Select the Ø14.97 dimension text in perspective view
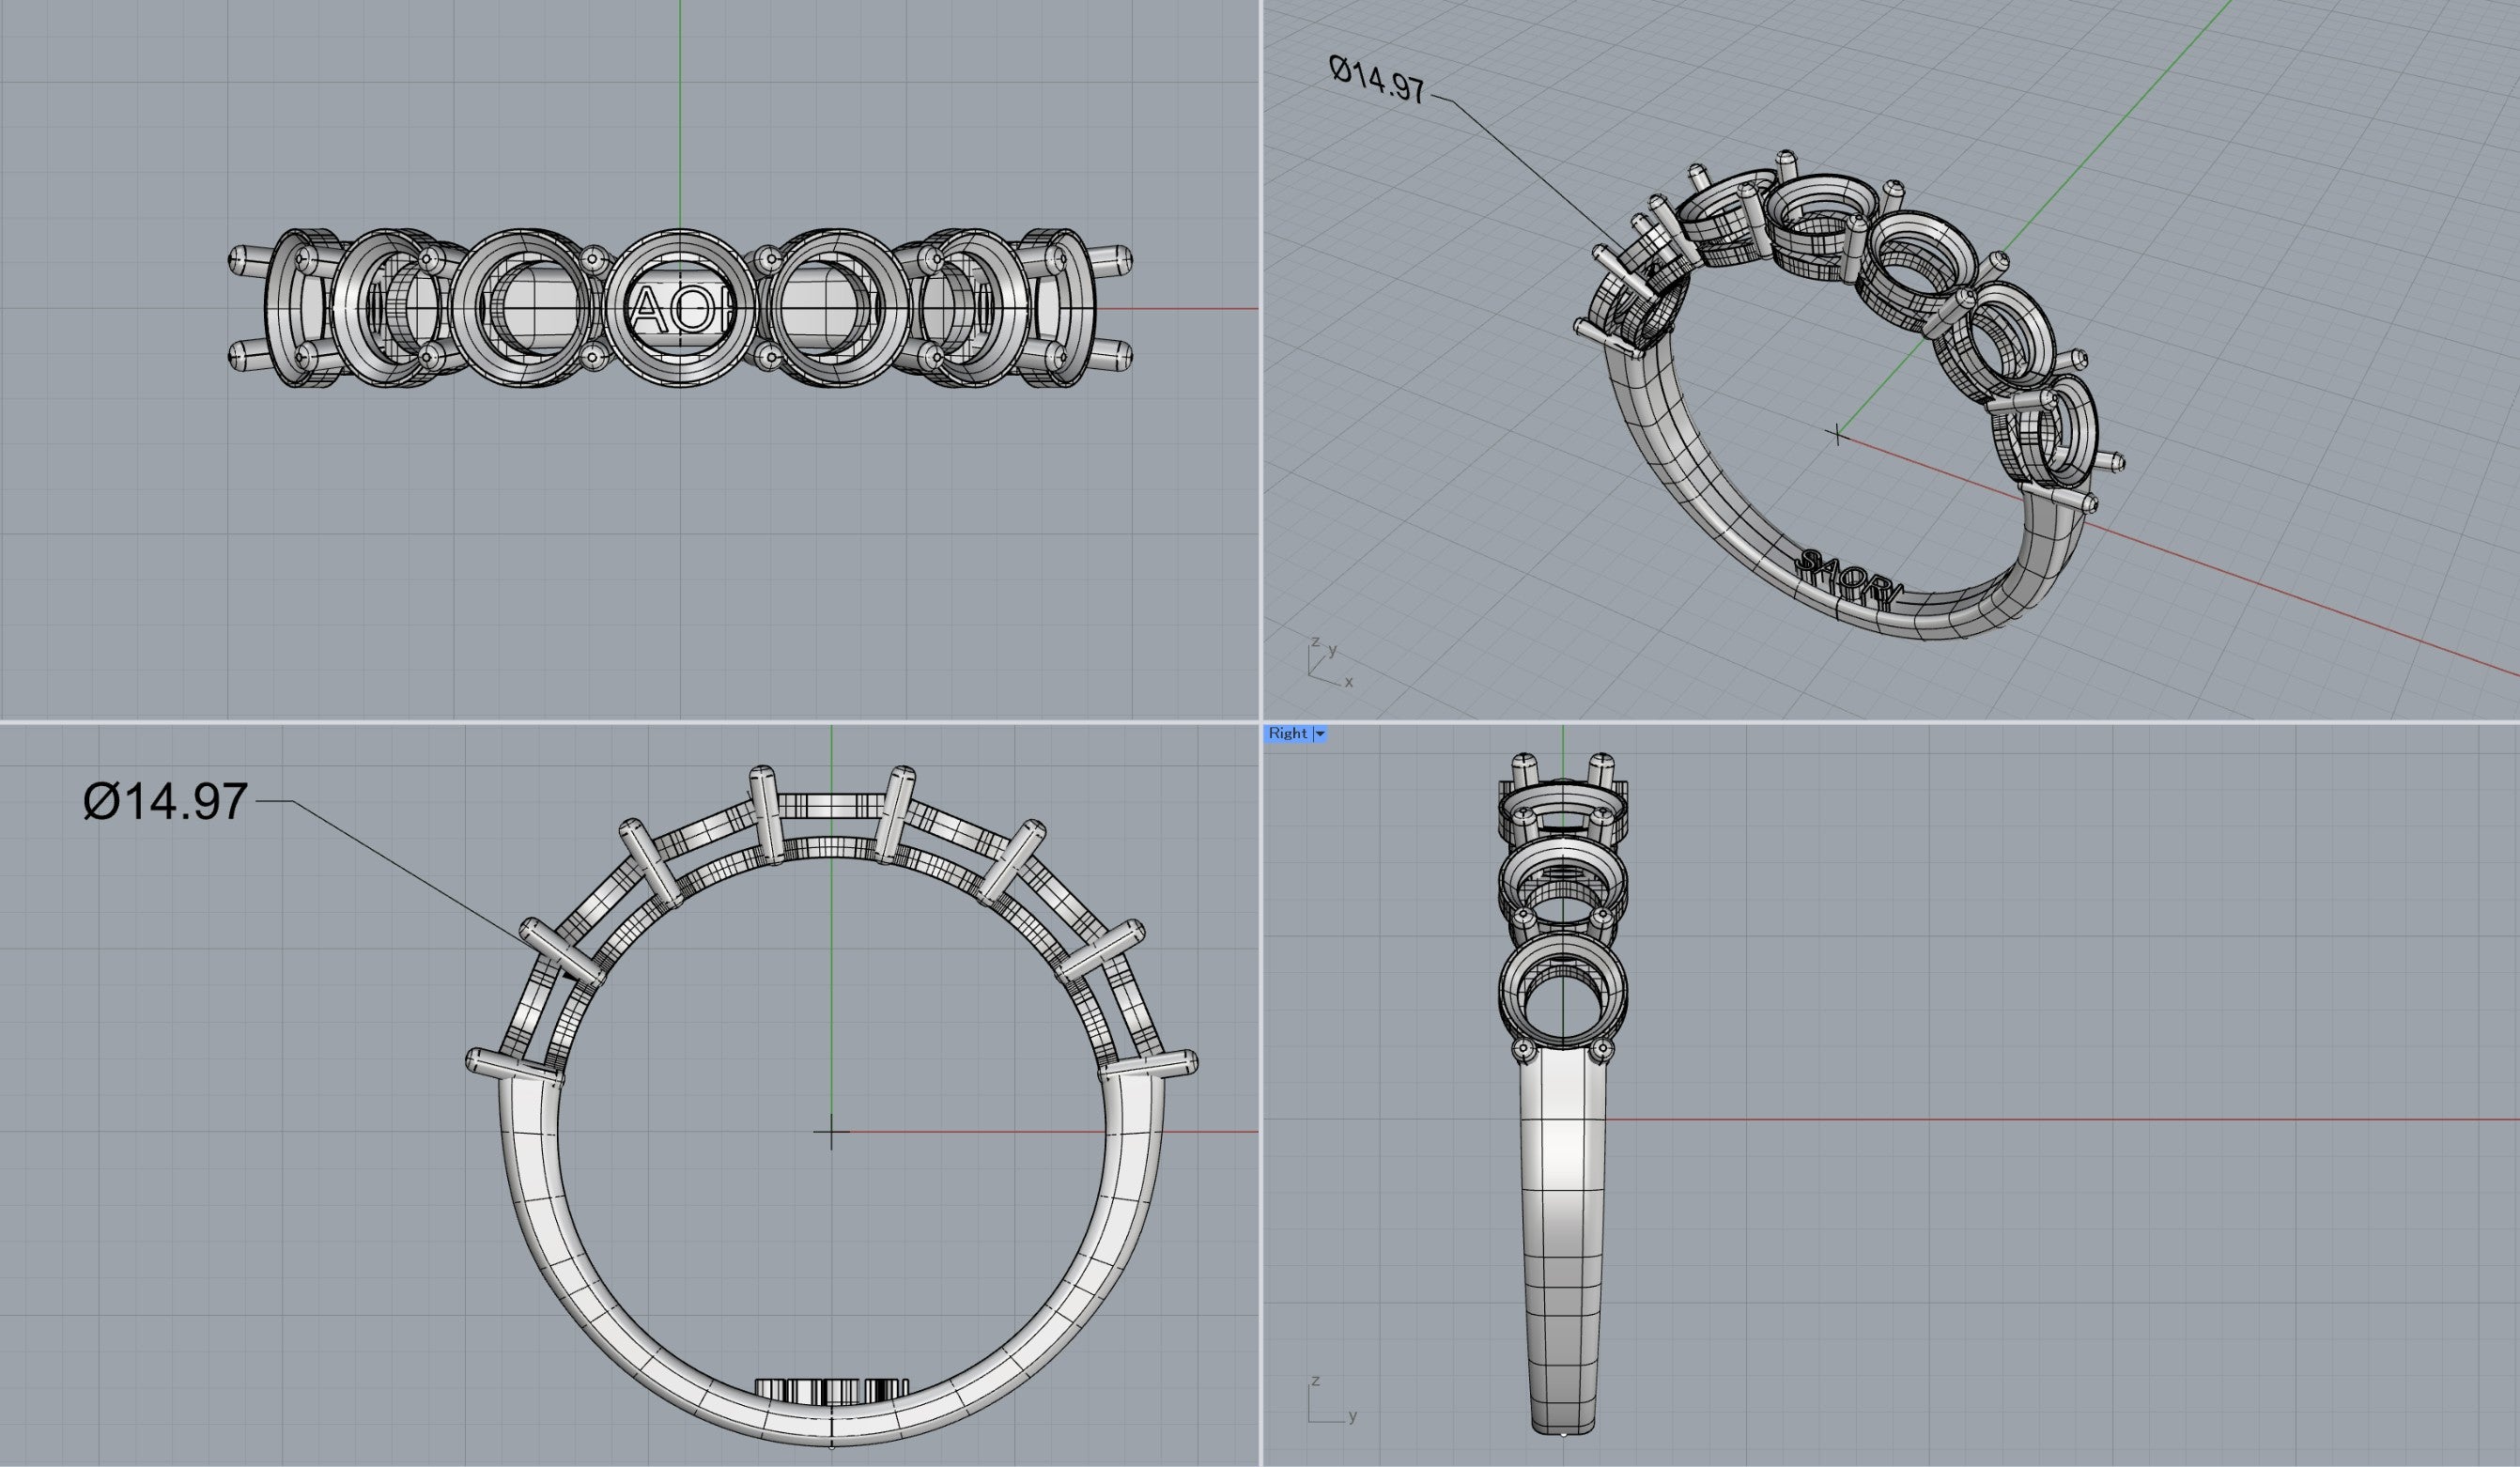Image resolution: width=2520 pixels, height=1467 pixels. point(1377,79)
